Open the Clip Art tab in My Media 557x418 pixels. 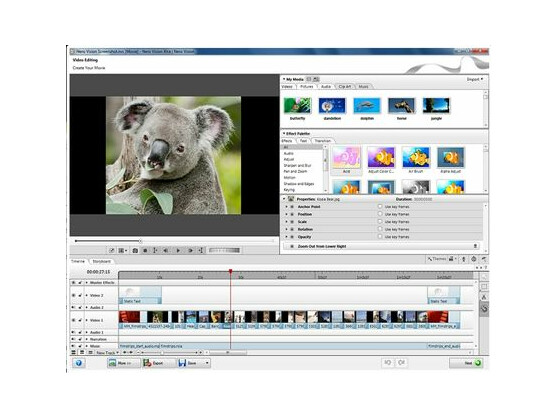pyautogui.click(x=345, y=86)
